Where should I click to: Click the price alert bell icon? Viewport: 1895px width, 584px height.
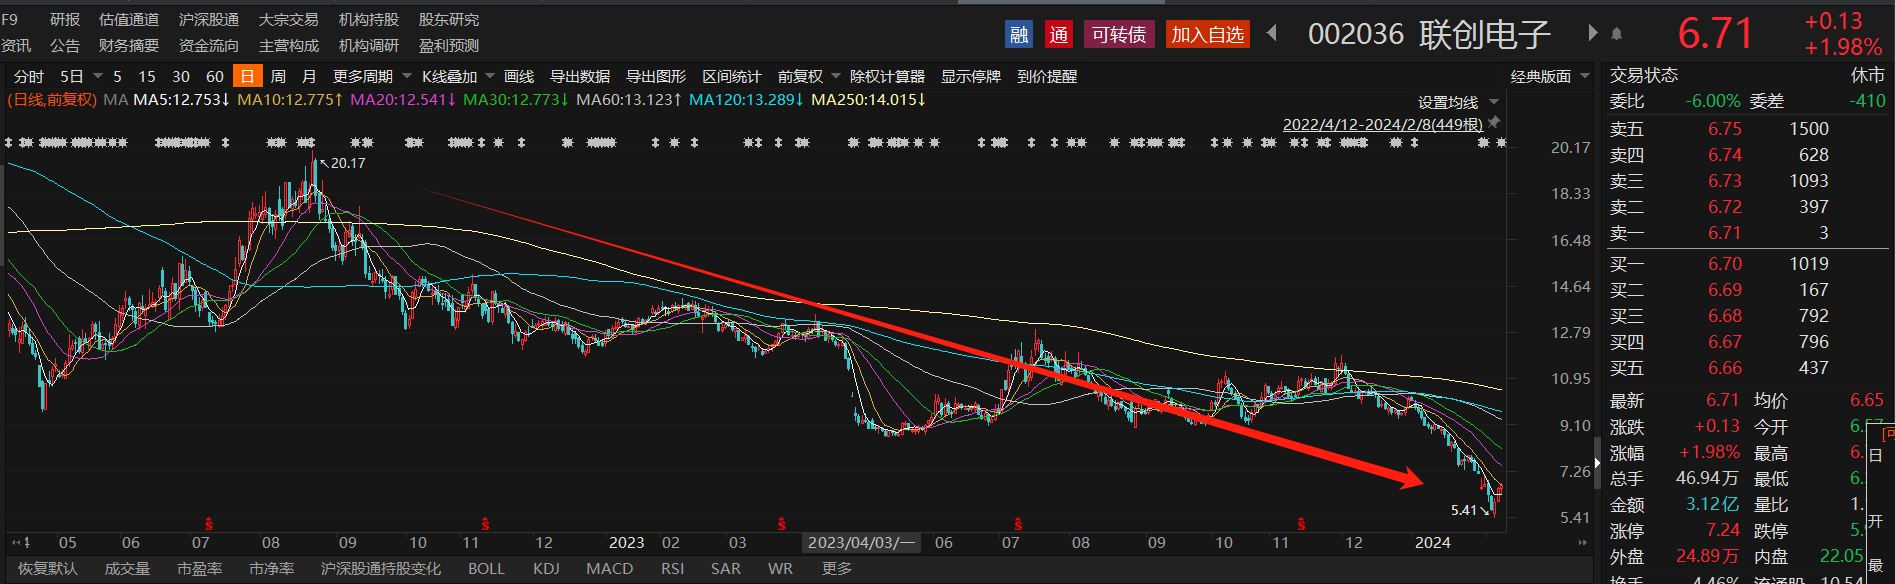coord(1616,34)
